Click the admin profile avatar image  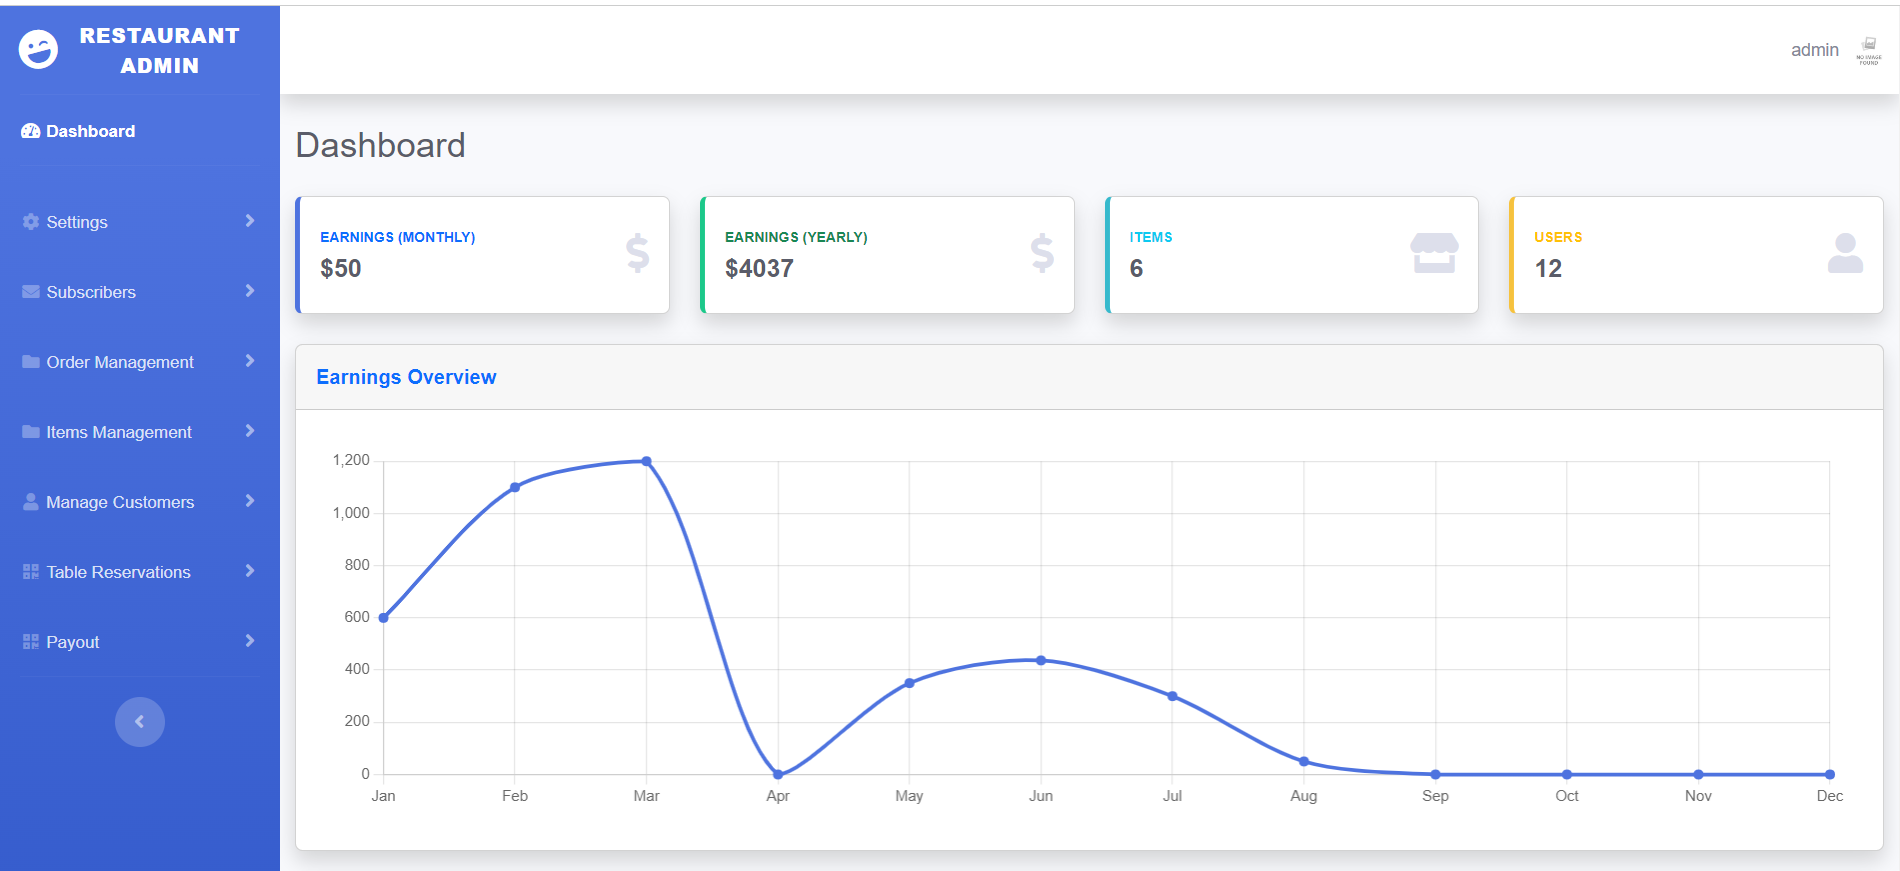[x=1869, y=50]
